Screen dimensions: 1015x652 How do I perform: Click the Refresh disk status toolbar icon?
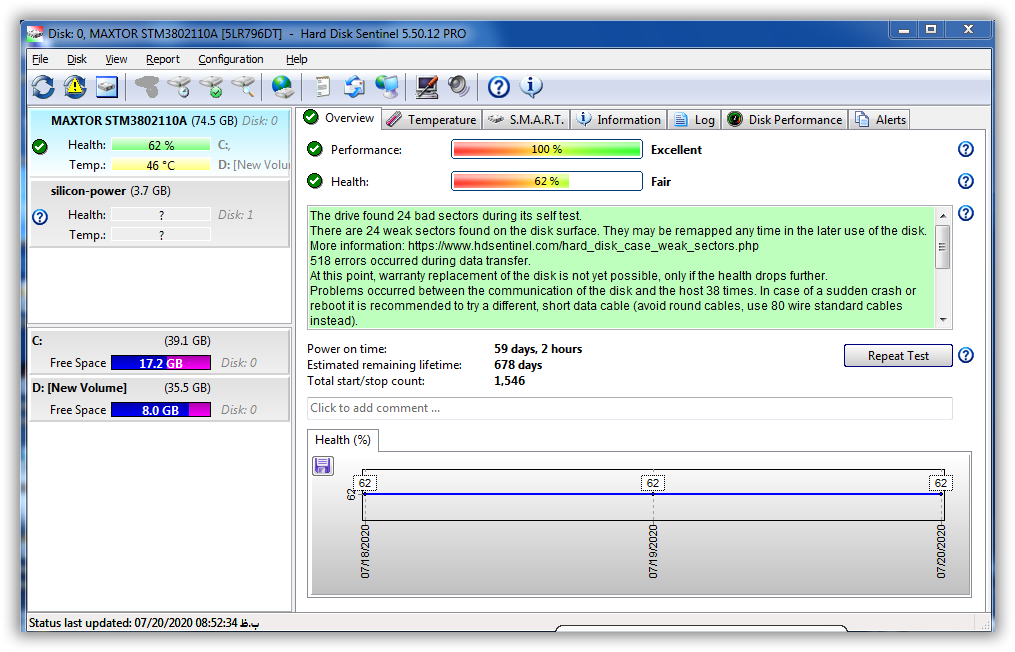click(x=43, y=87)
